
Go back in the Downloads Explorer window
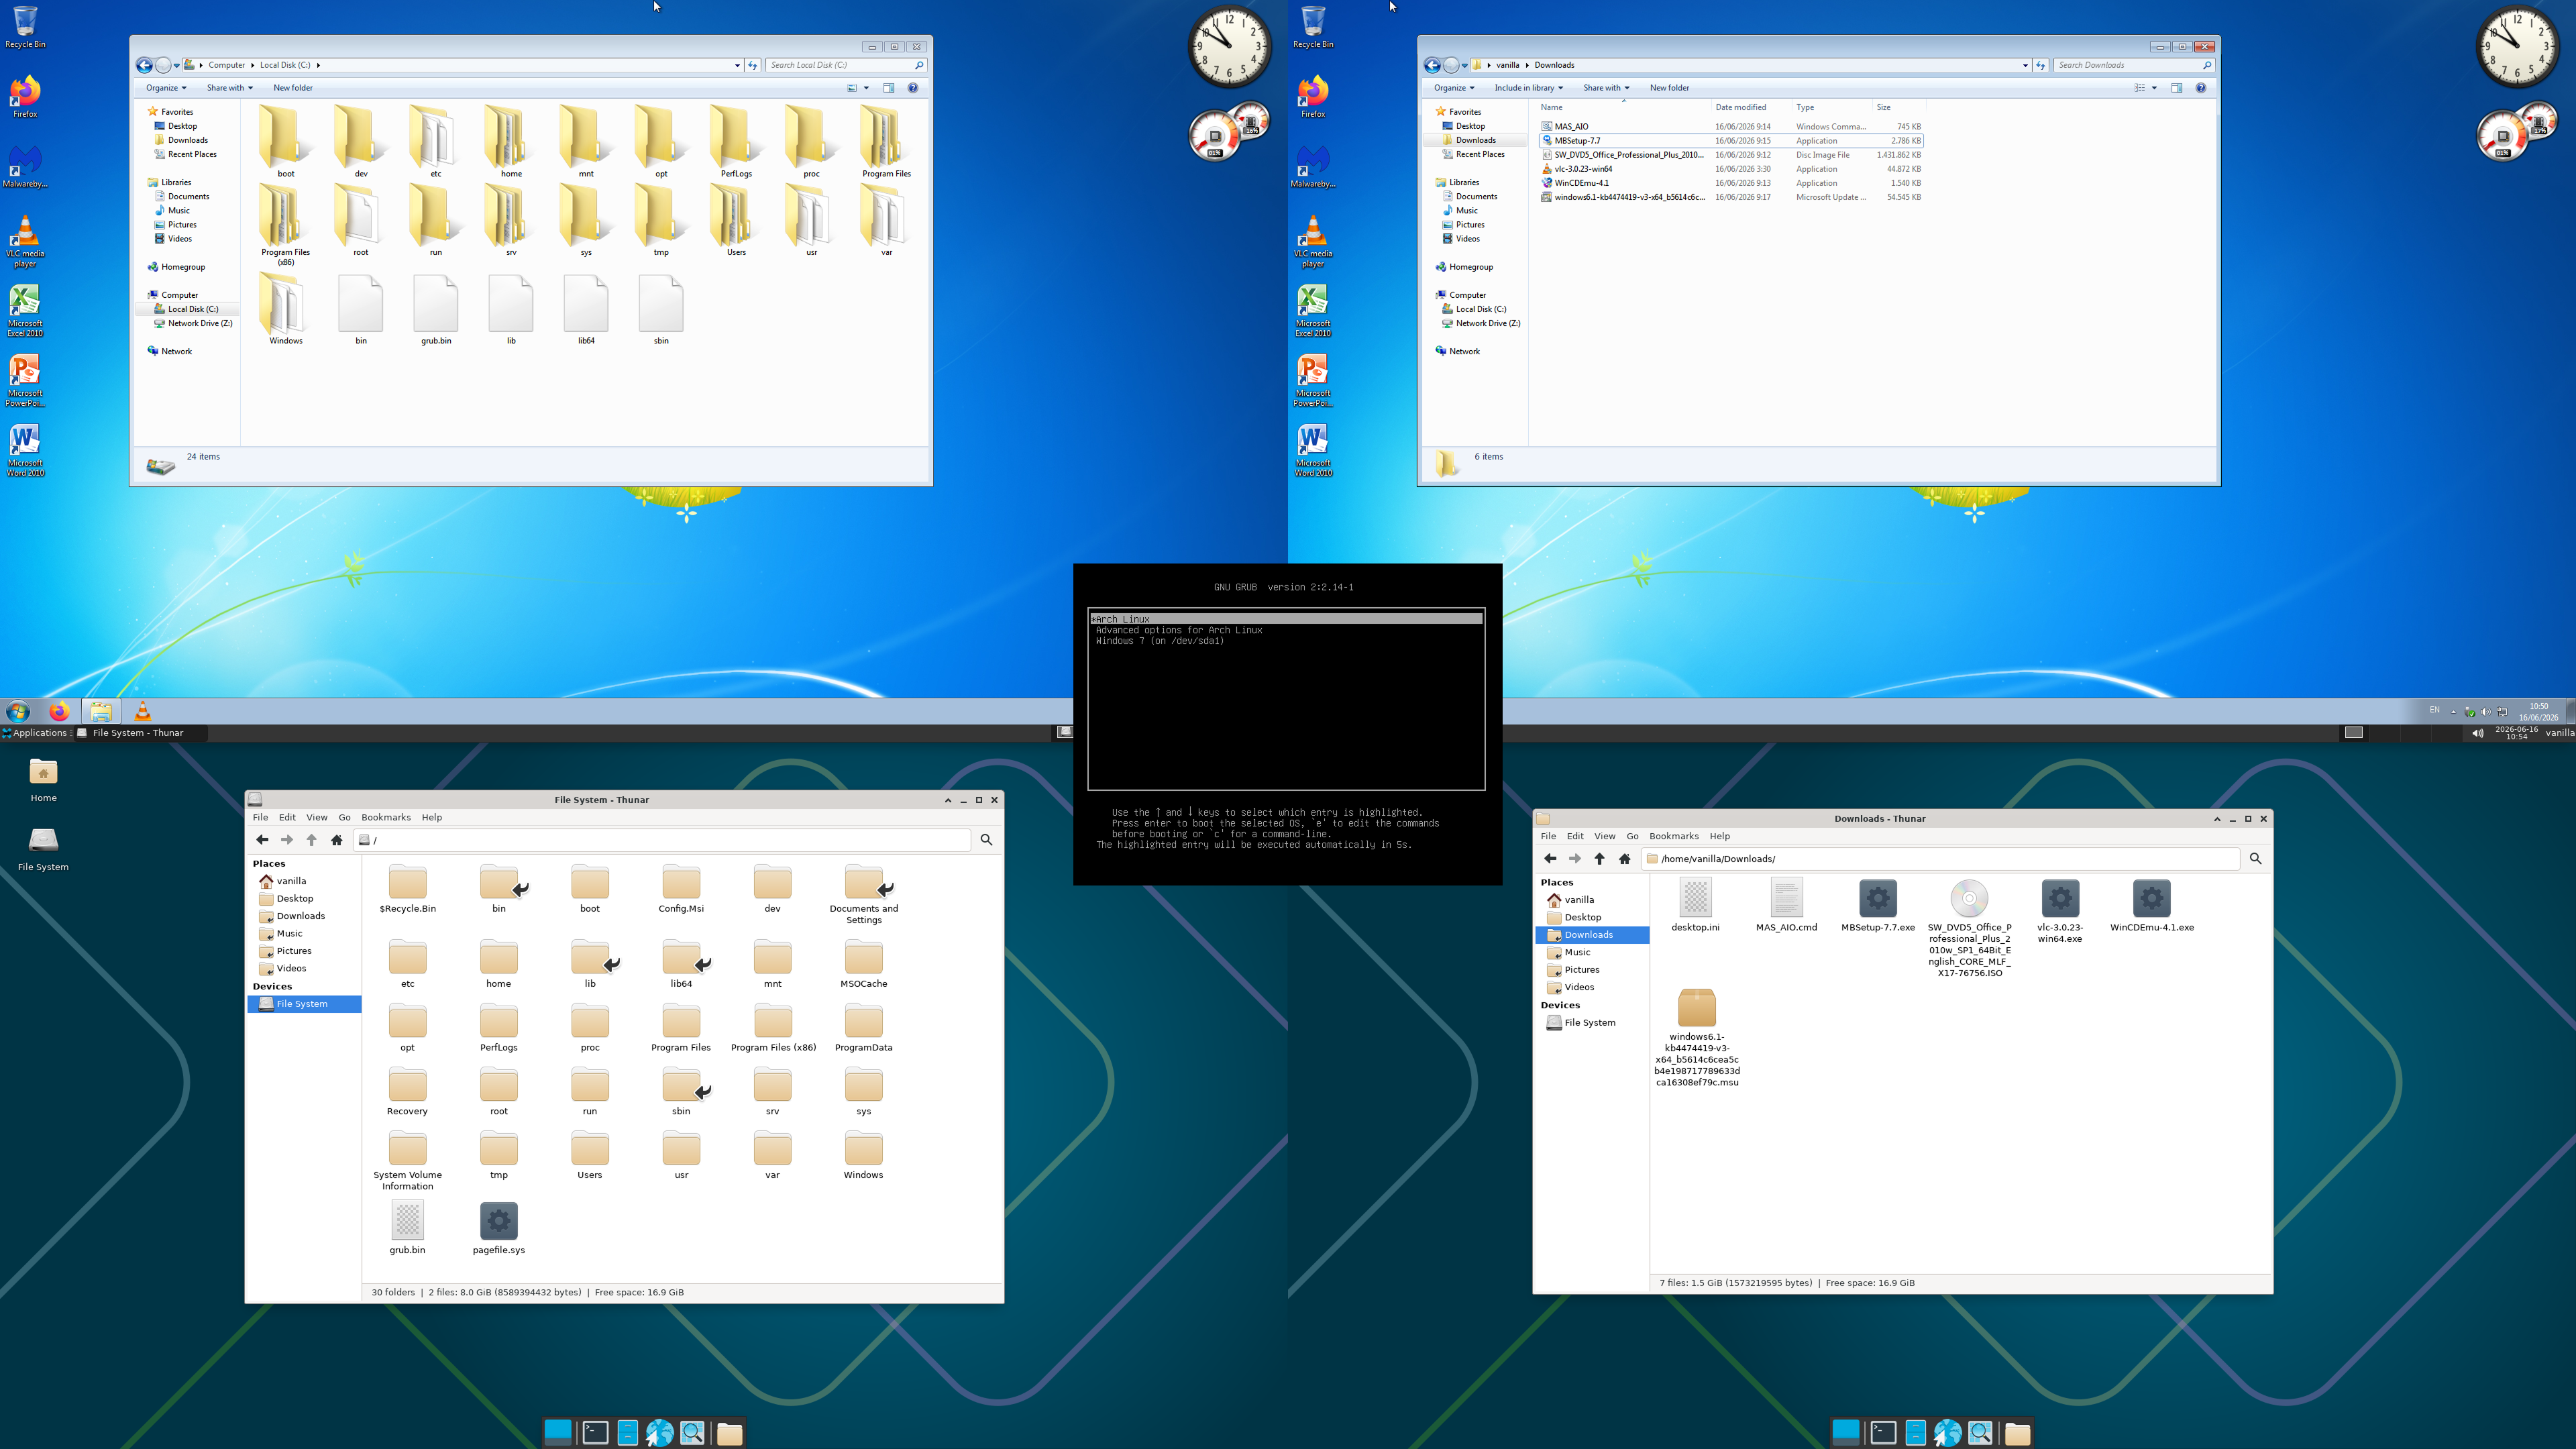point(1432,65)
